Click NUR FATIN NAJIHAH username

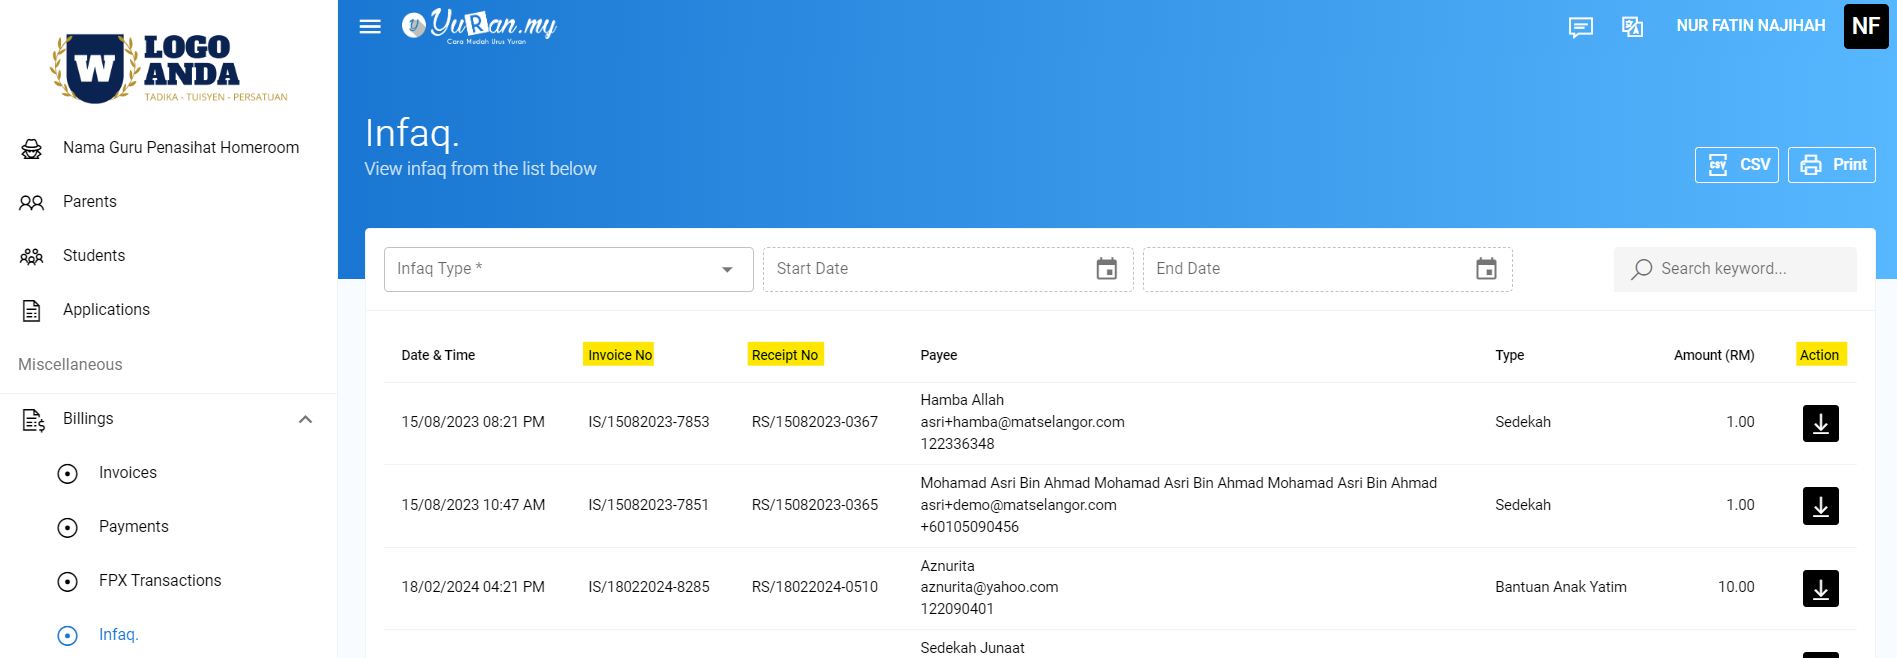(1751, 26)
